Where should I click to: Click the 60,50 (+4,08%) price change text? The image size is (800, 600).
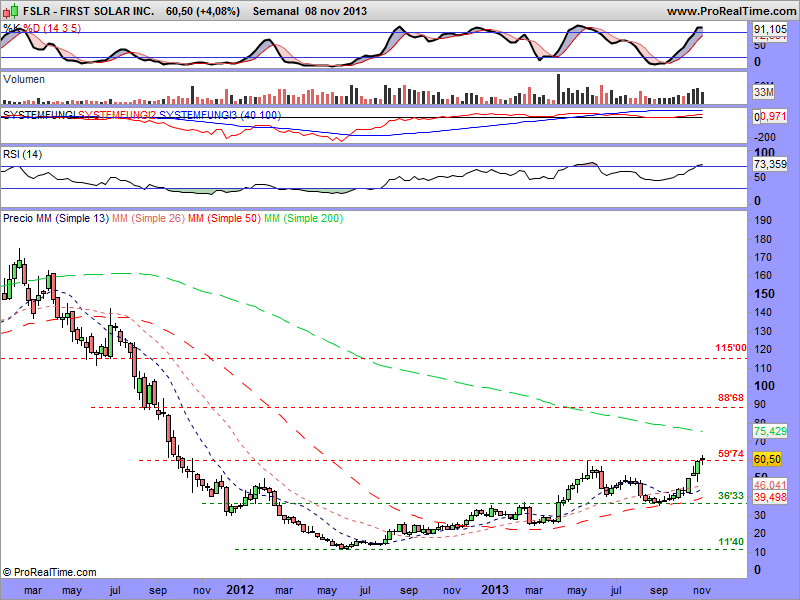[203, 11]
